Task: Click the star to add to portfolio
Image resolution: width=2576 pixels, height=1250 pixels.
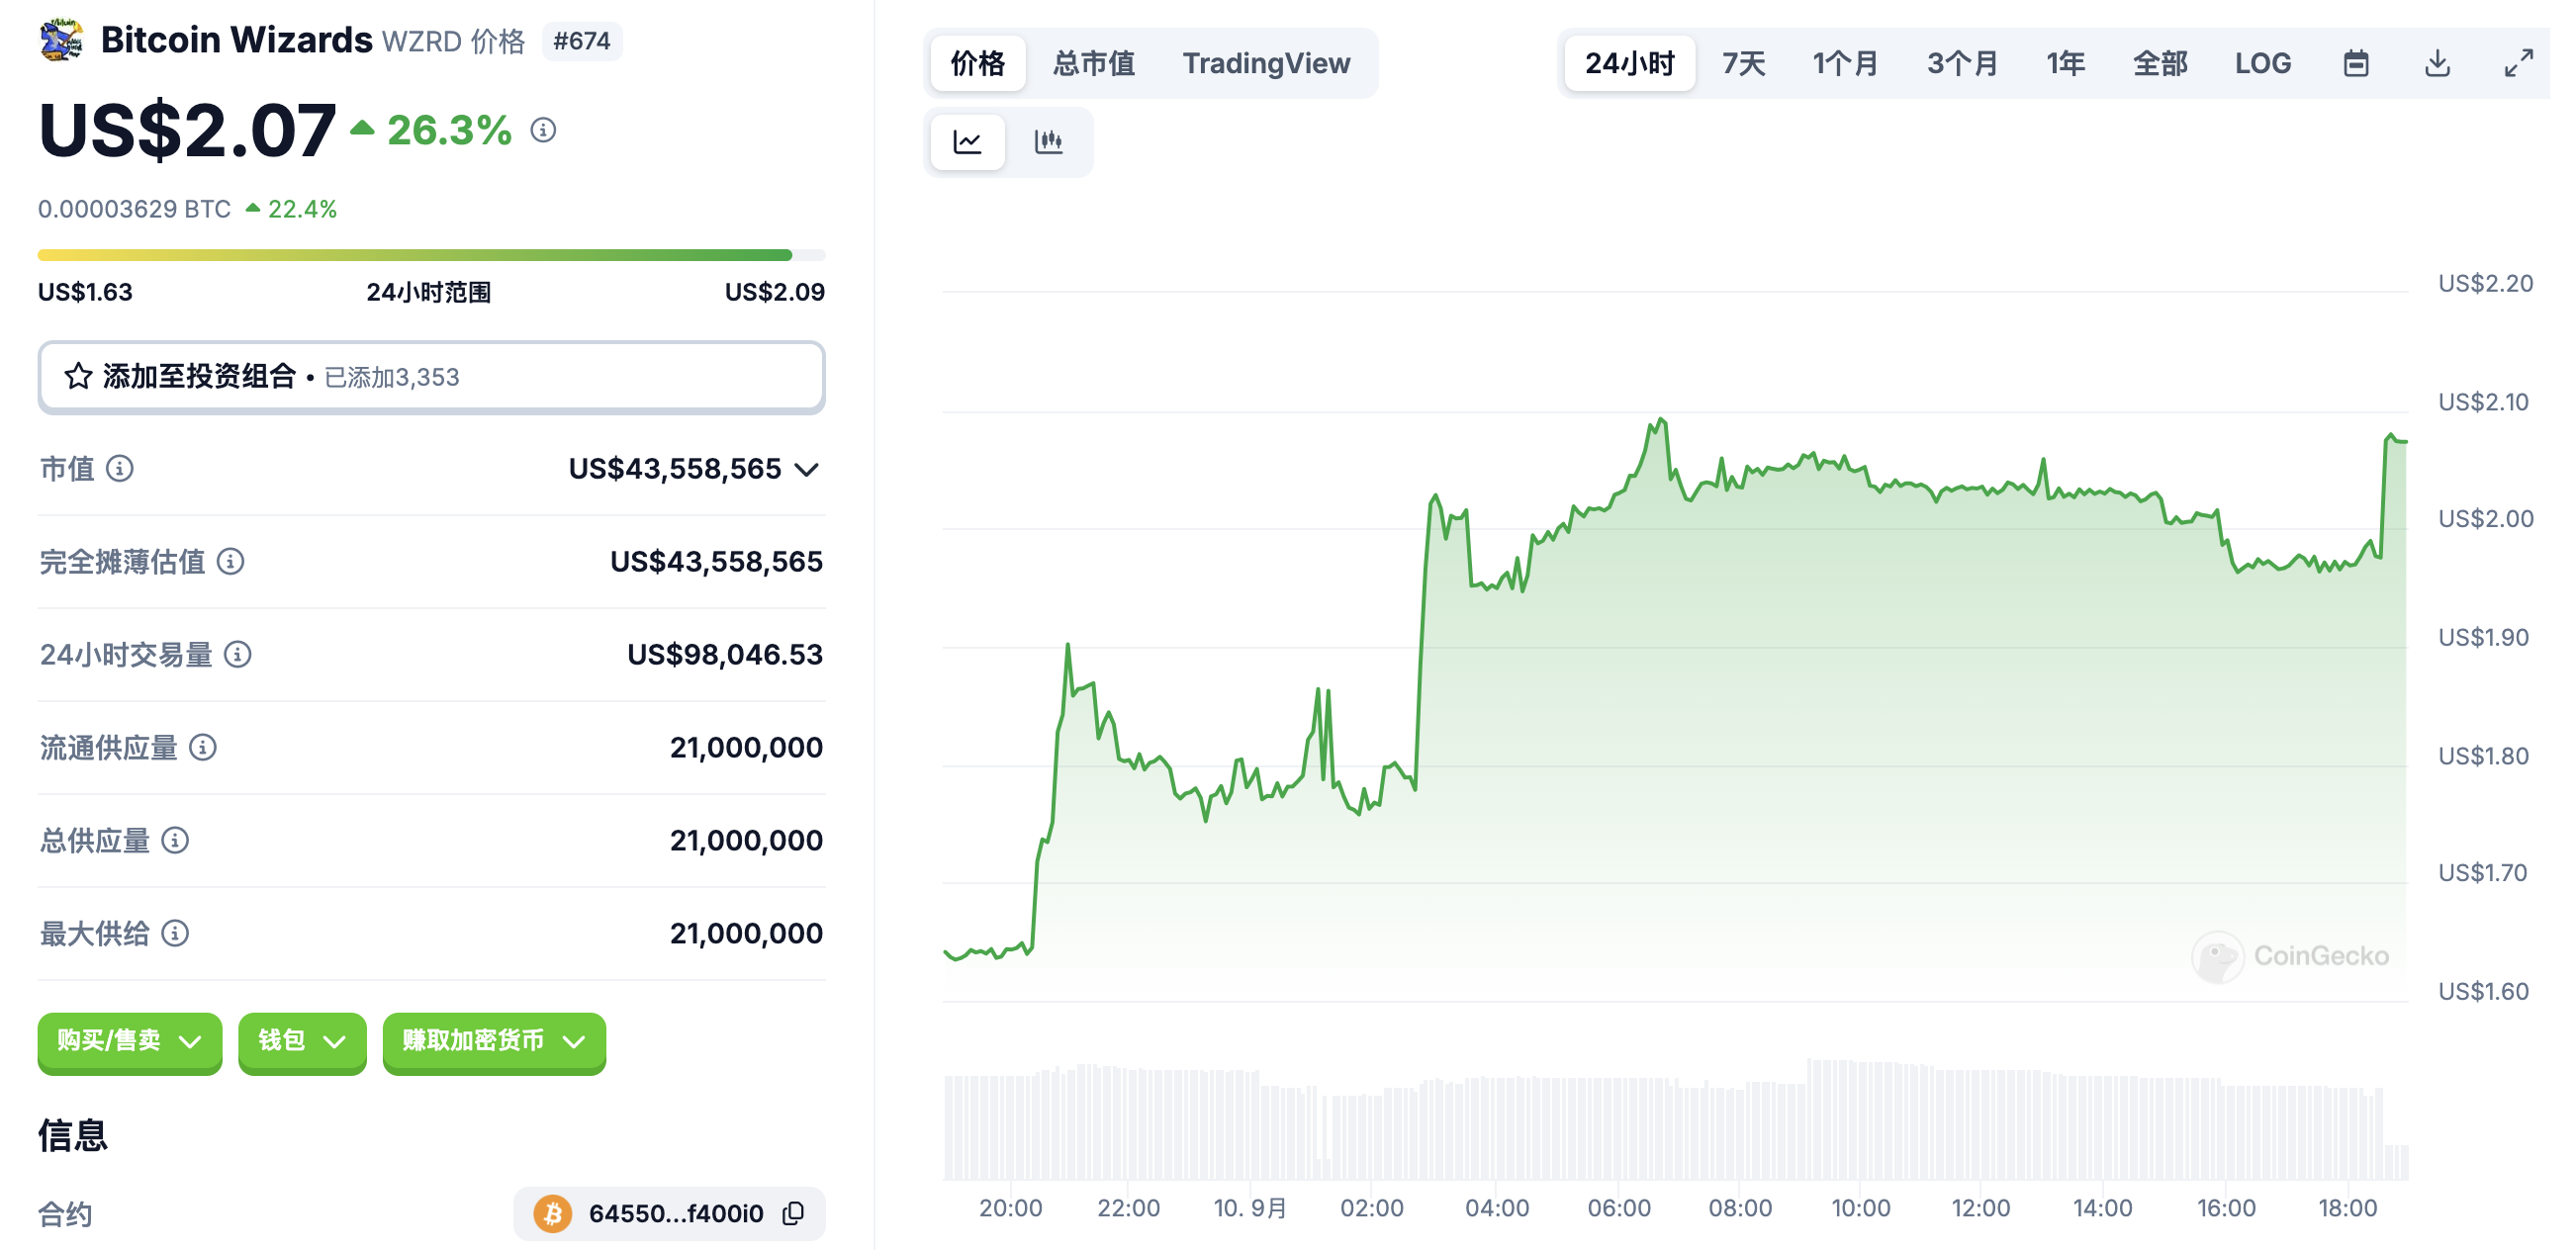Action: (79, 376)
